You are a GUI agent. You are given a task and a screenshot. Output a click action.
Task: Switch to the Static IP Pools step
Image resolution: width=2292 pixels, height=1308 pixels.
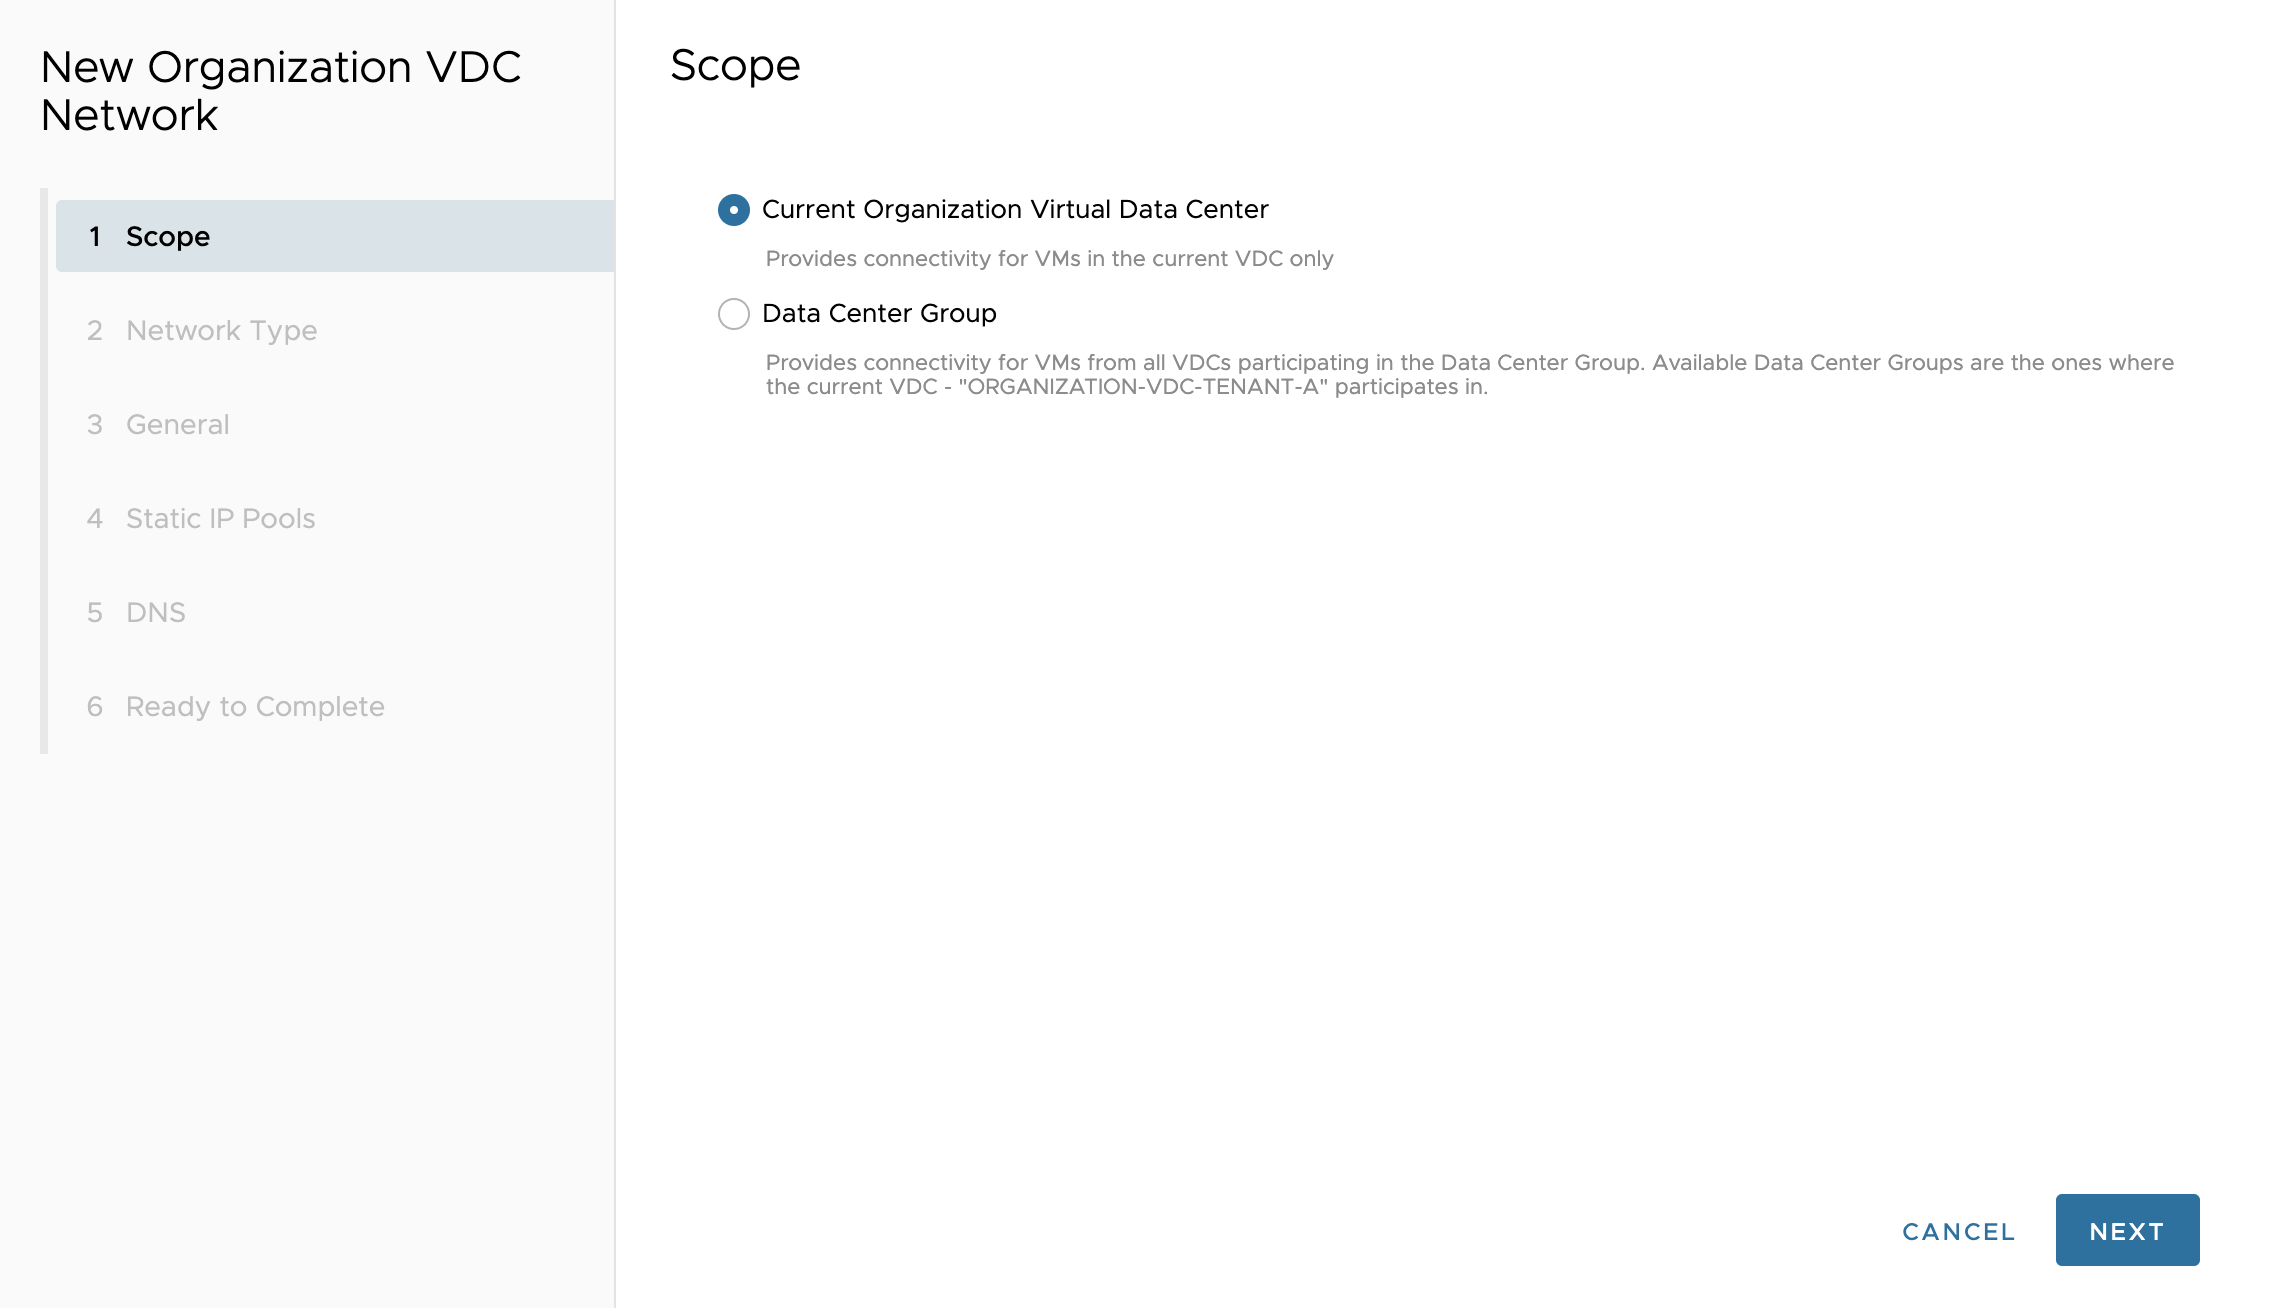[x=220, y=519]
